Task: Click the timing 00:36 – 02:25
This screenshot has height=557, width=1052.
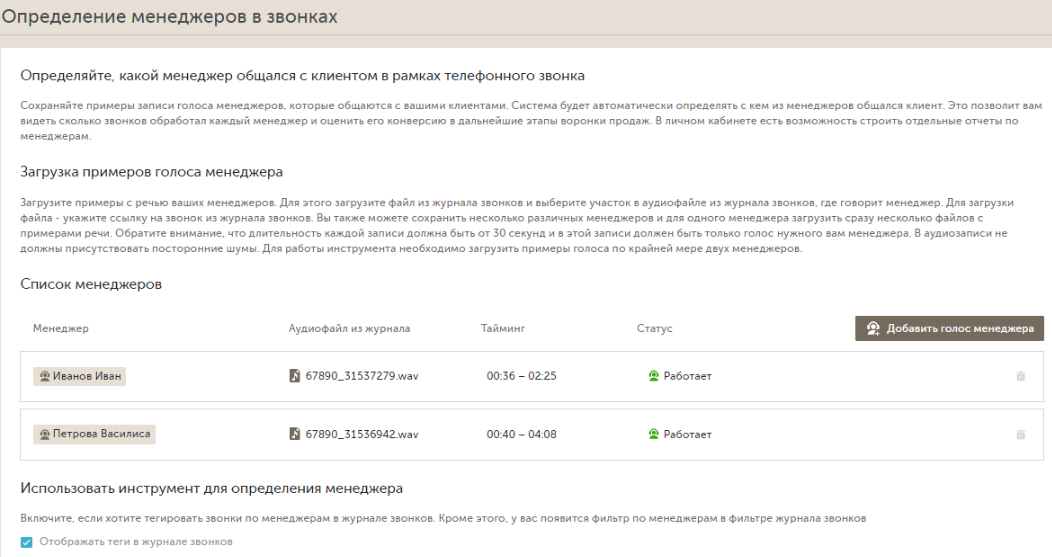Action: click(x=521, y=376)
